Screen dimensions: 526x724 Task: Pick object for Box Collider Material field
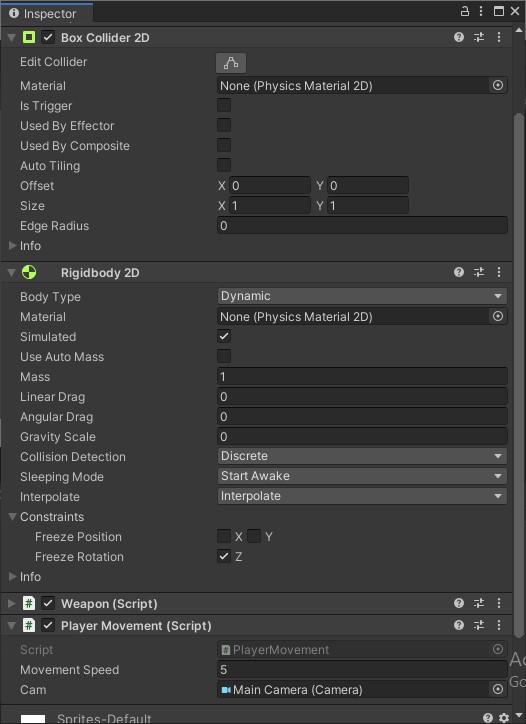[498, 85]
